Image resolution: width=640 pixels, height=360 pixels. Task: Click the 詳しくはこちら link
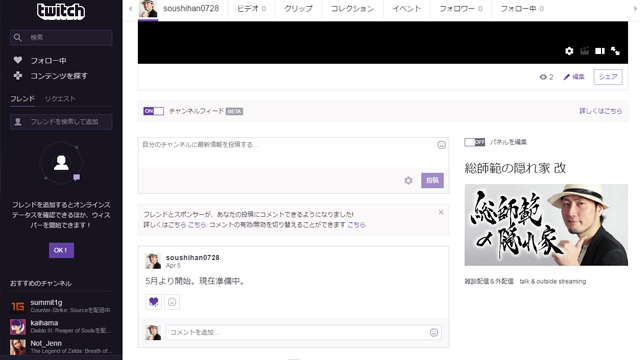coord(601,111)
